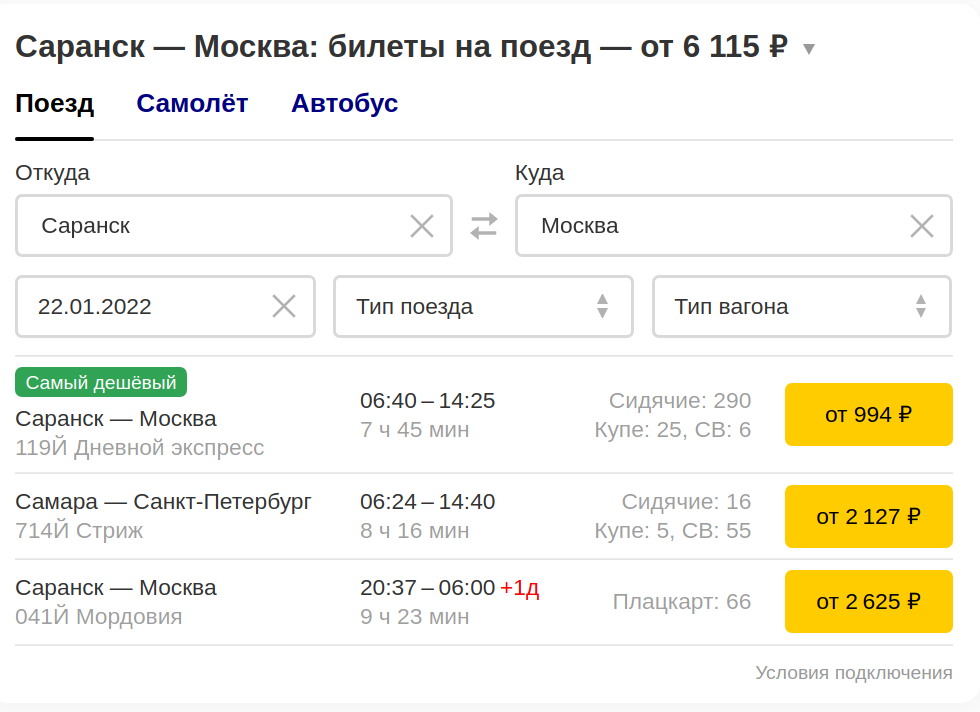Open the 119Й Дневной экспресс train
980x712 pixels.
coord(139,447)
